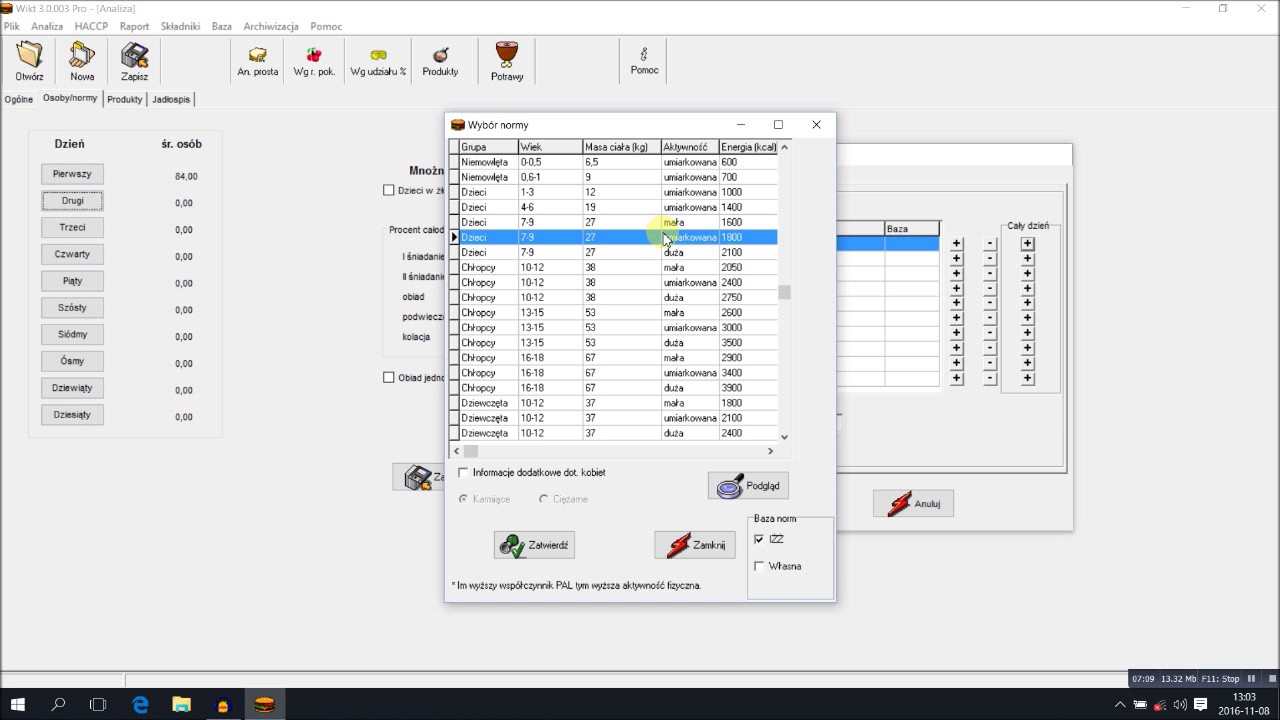Click the Pomoc help toolbar icon
This screenshot has height=720, width=1280.
click(x=644, y=61)
